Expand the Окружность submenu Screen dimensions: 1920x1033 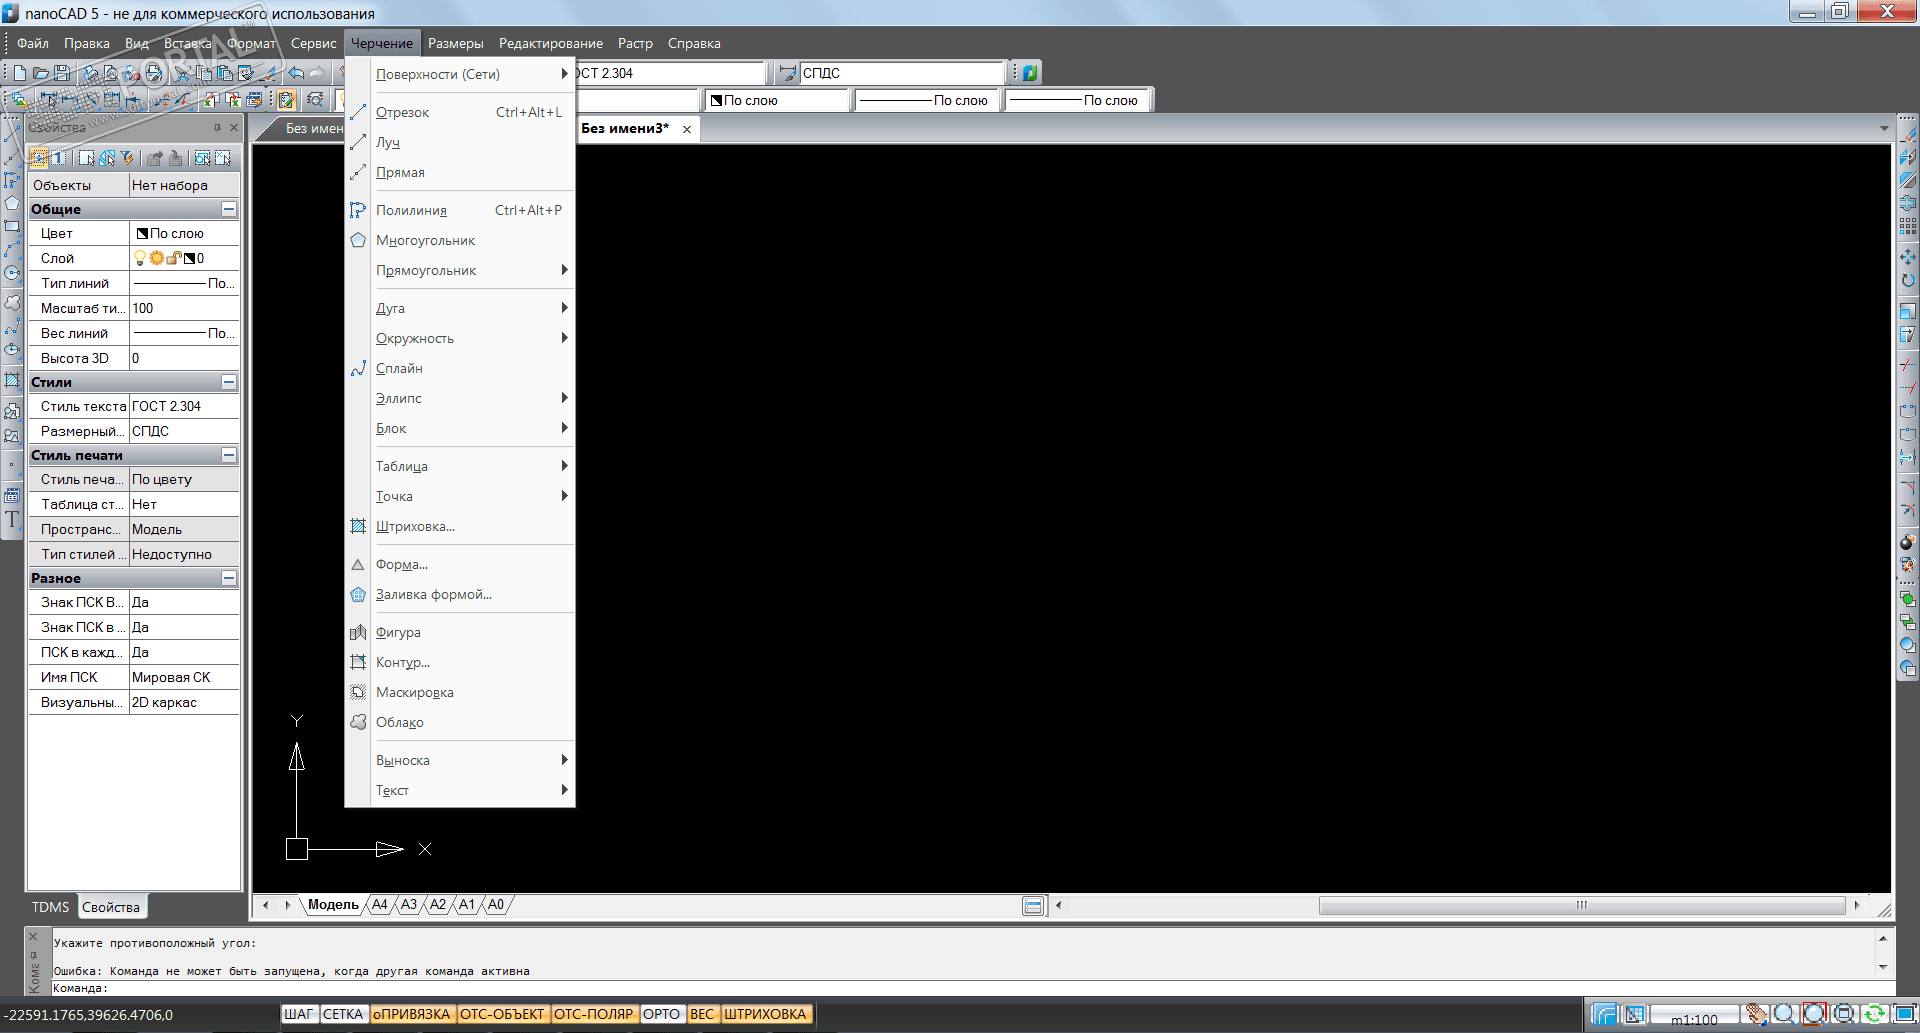[x=460, y=338]
